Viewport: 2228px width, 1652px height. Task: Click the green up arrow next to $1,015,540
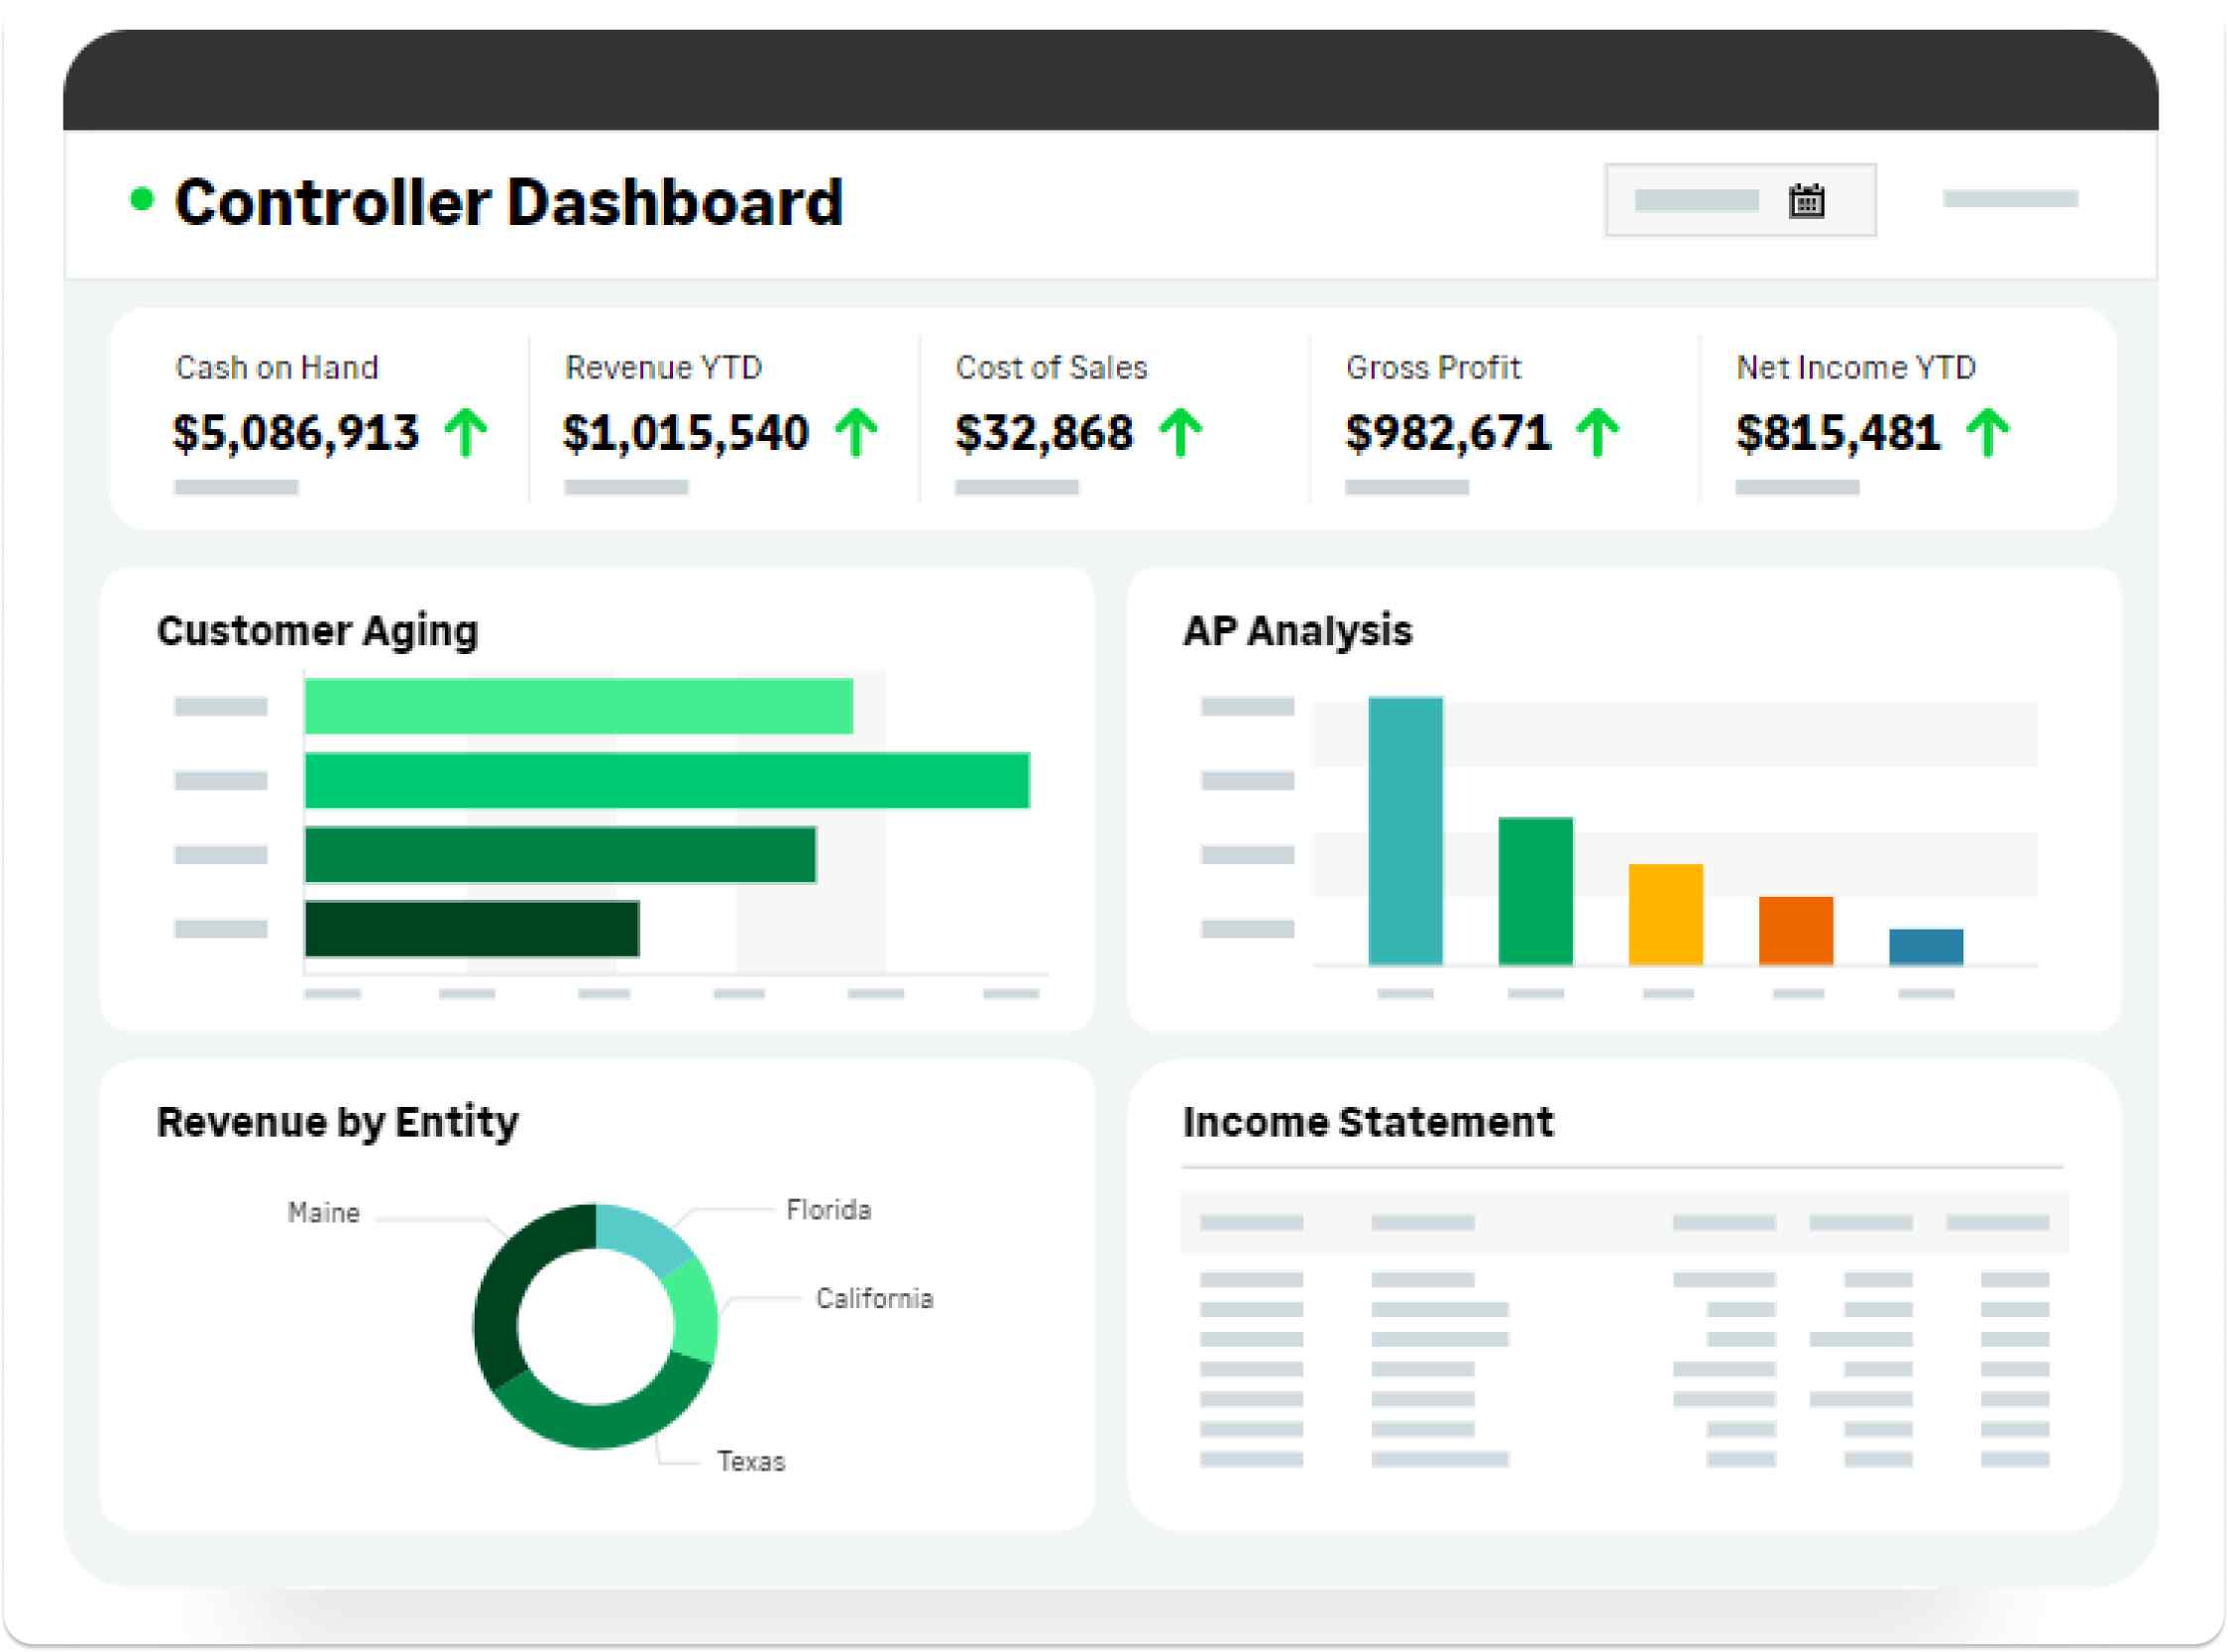pos(856,433)
